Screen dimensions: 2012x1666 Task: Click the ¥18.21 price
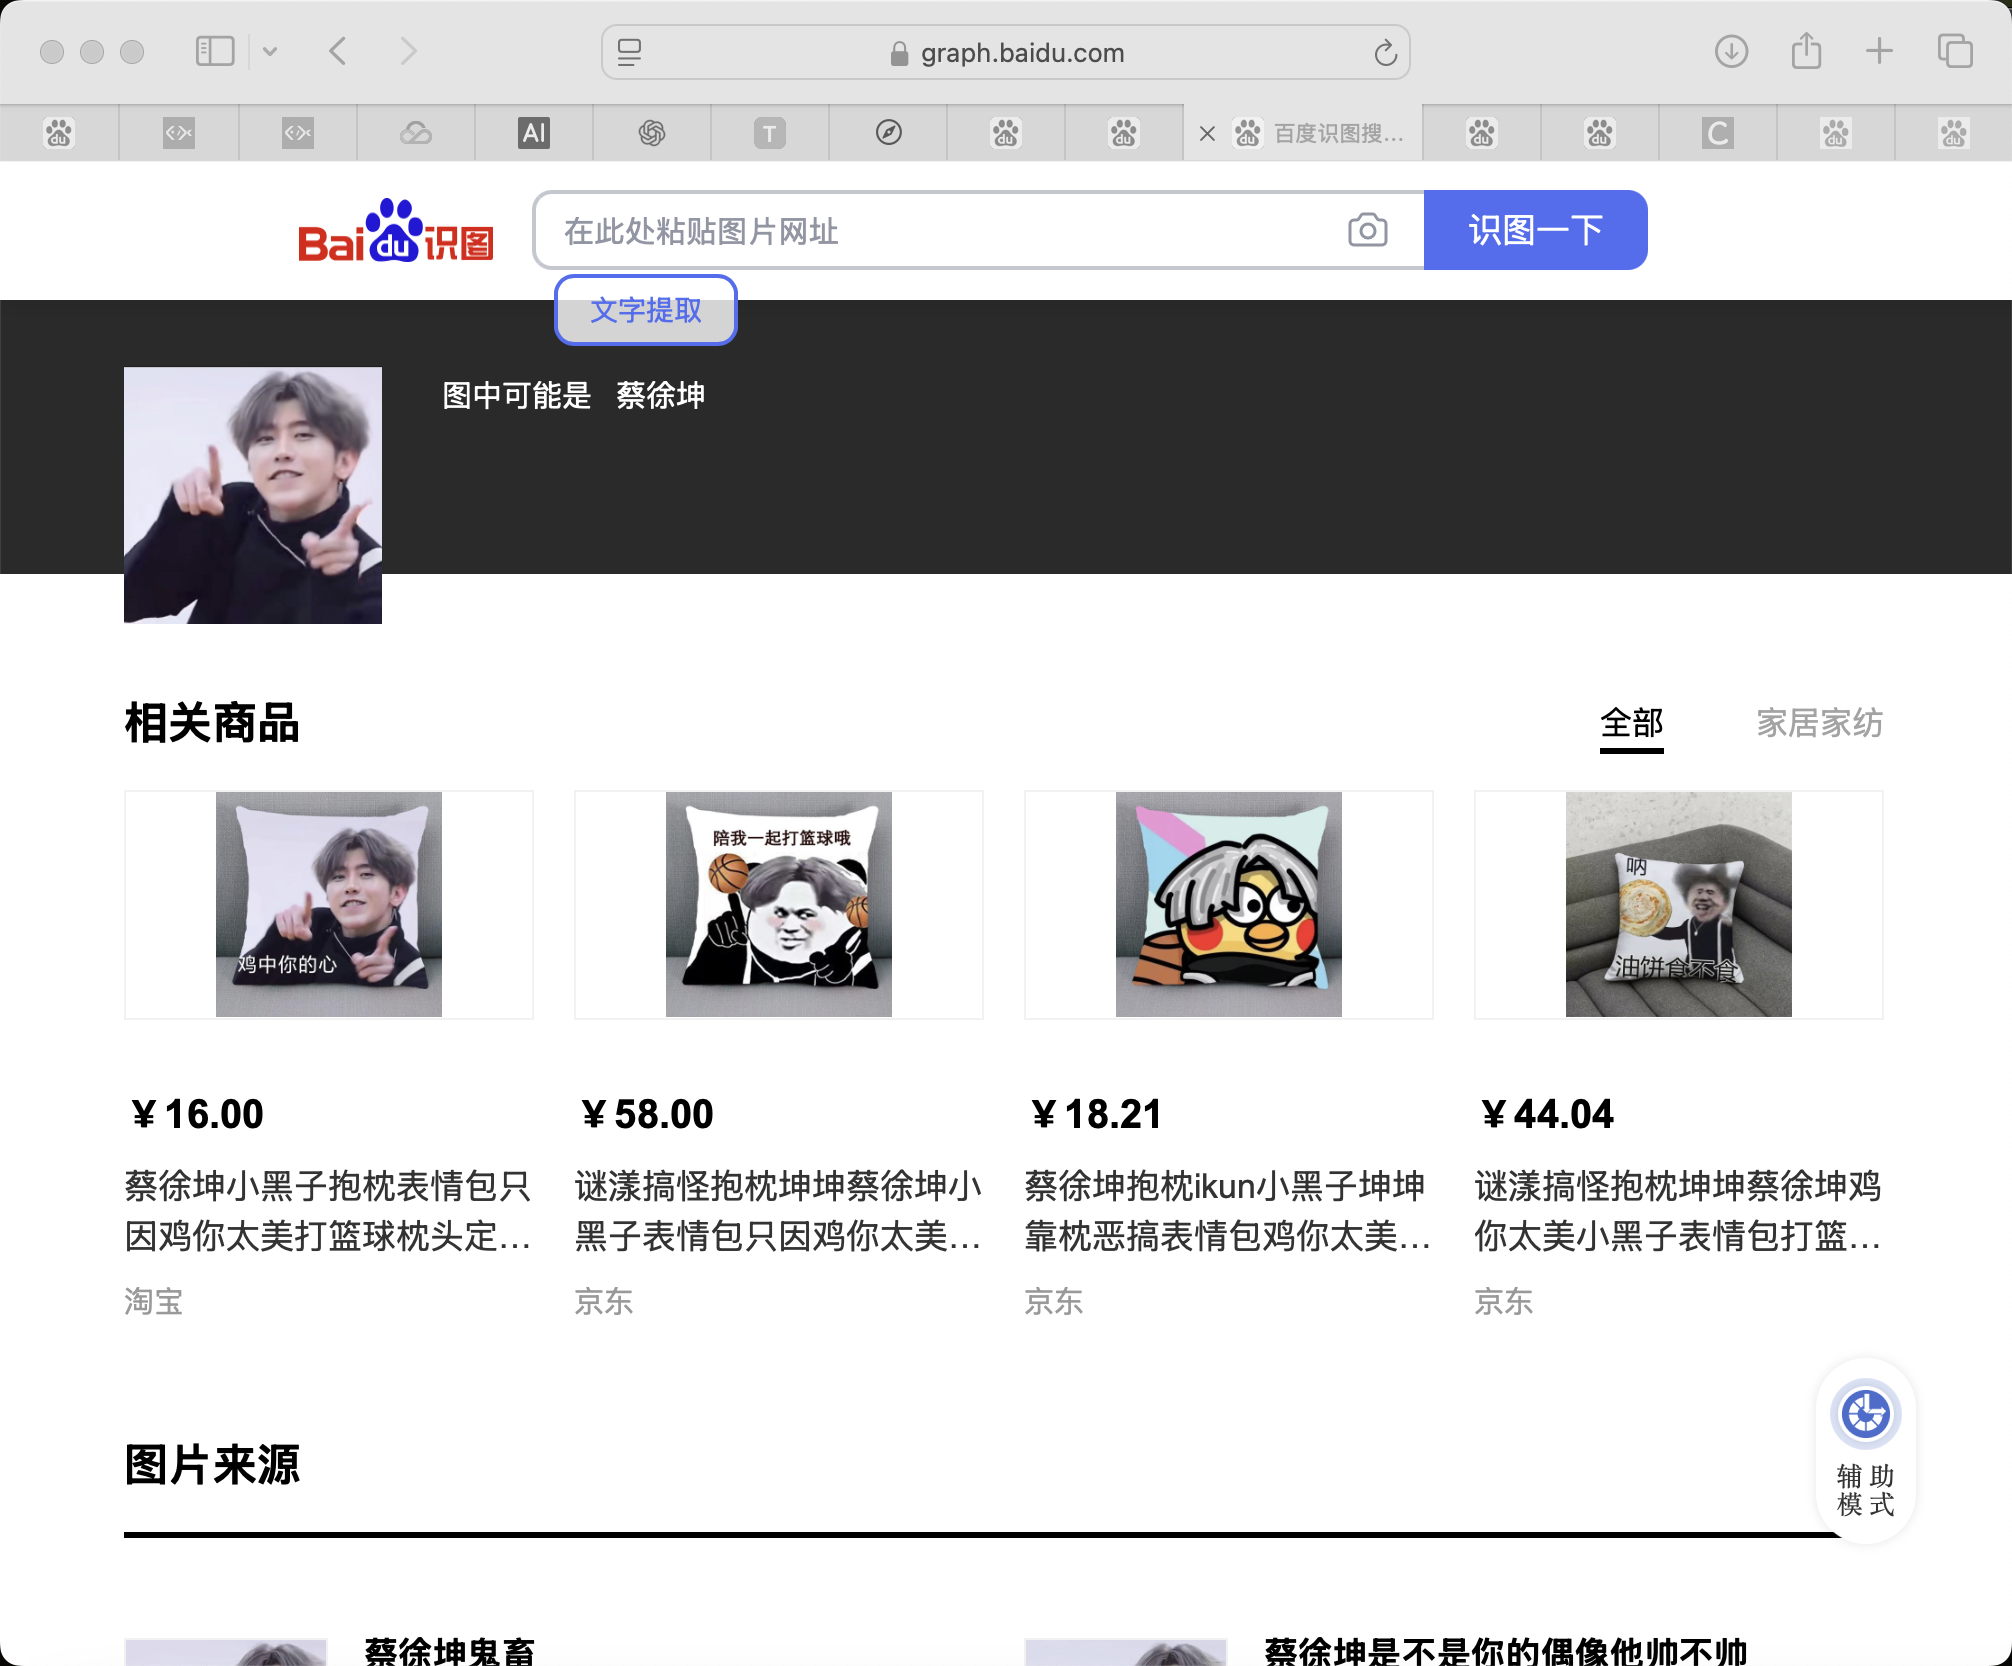[1096, 1114]
